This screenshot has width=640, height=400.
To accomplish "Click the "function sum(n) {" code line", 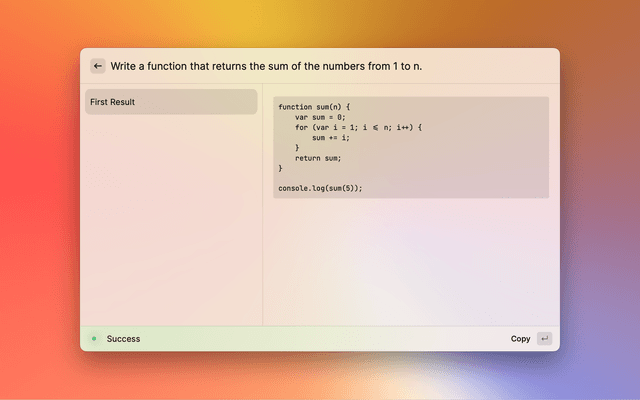I will [x=314, y=107].
